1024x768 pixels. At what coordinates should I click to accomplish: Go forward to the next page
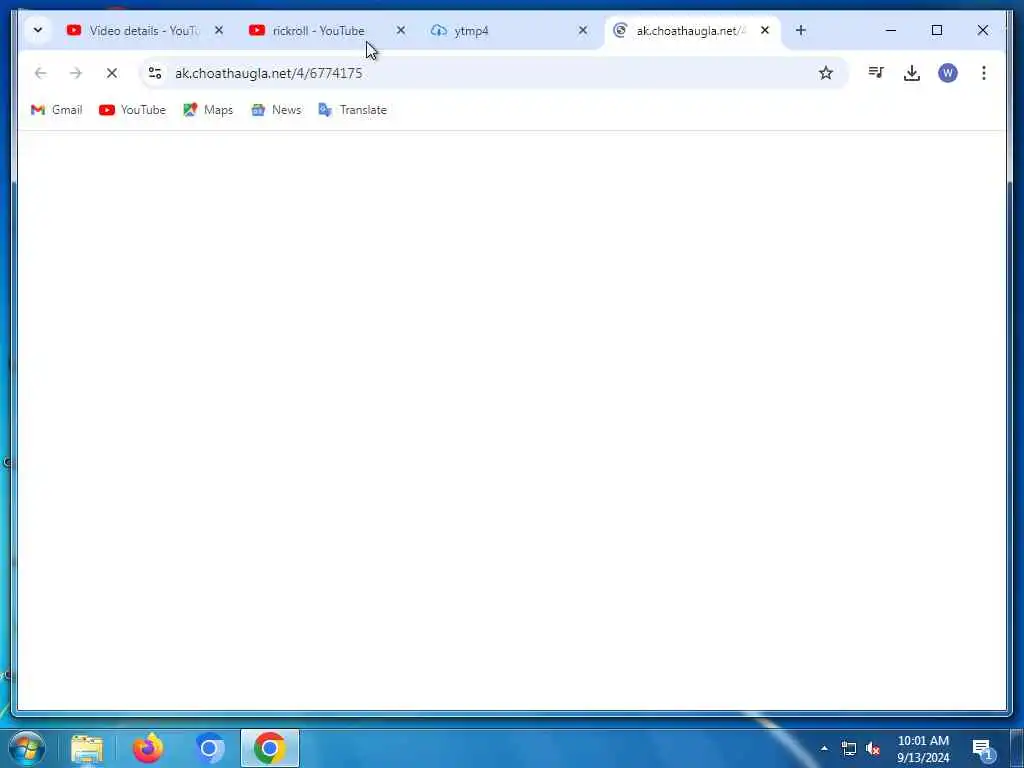coord(76,73)
